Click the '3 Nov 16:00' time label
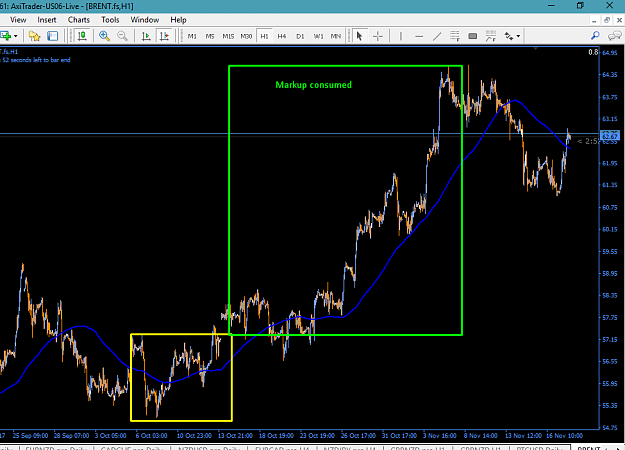The image size is (625, 450). tap(440, 436)
